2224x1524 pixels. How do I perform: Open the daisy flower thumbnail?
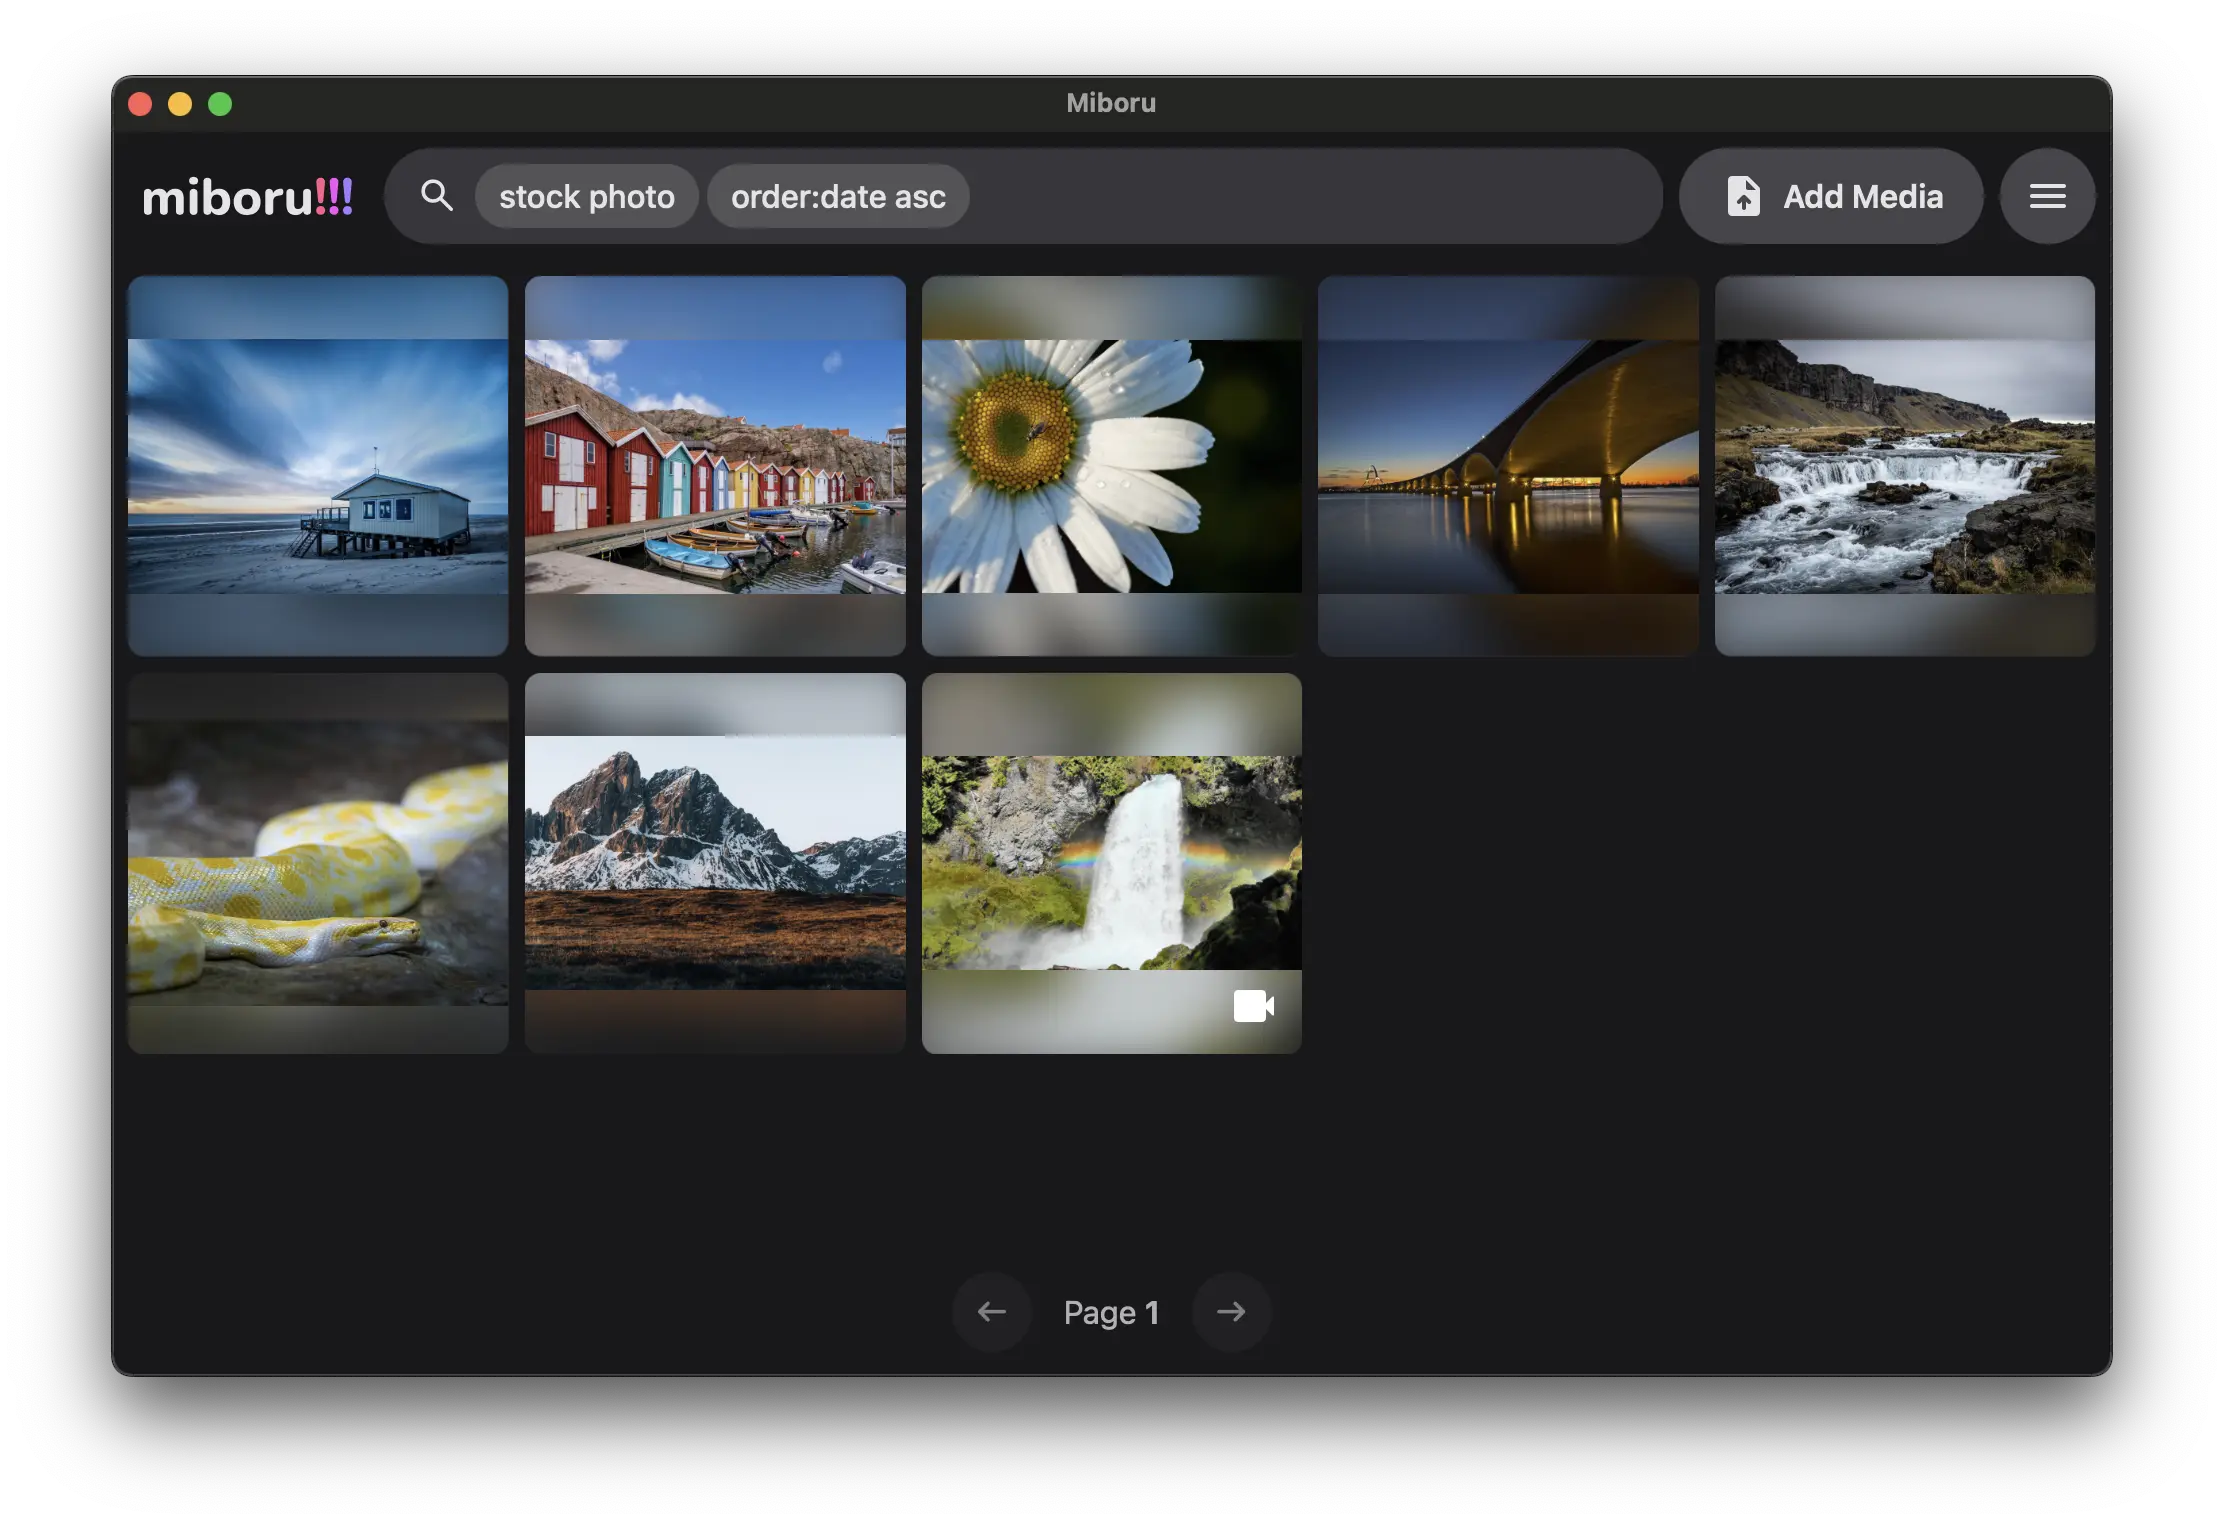pos(1111,466)
